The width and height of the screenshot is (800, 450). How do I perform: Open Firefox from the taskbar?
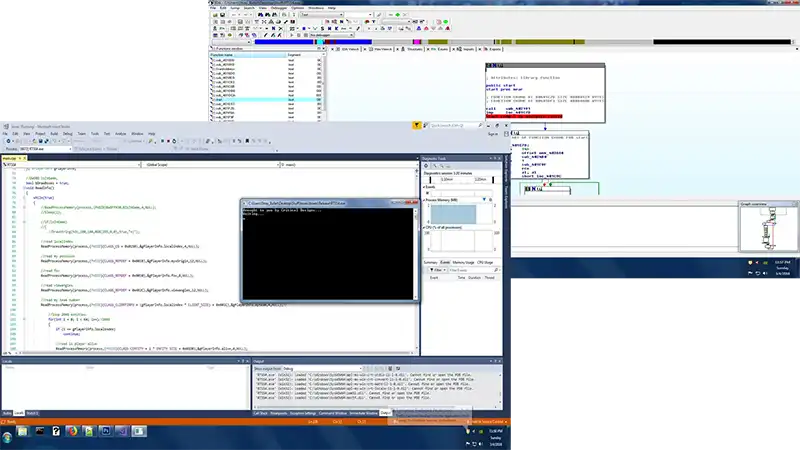point(72,431)
